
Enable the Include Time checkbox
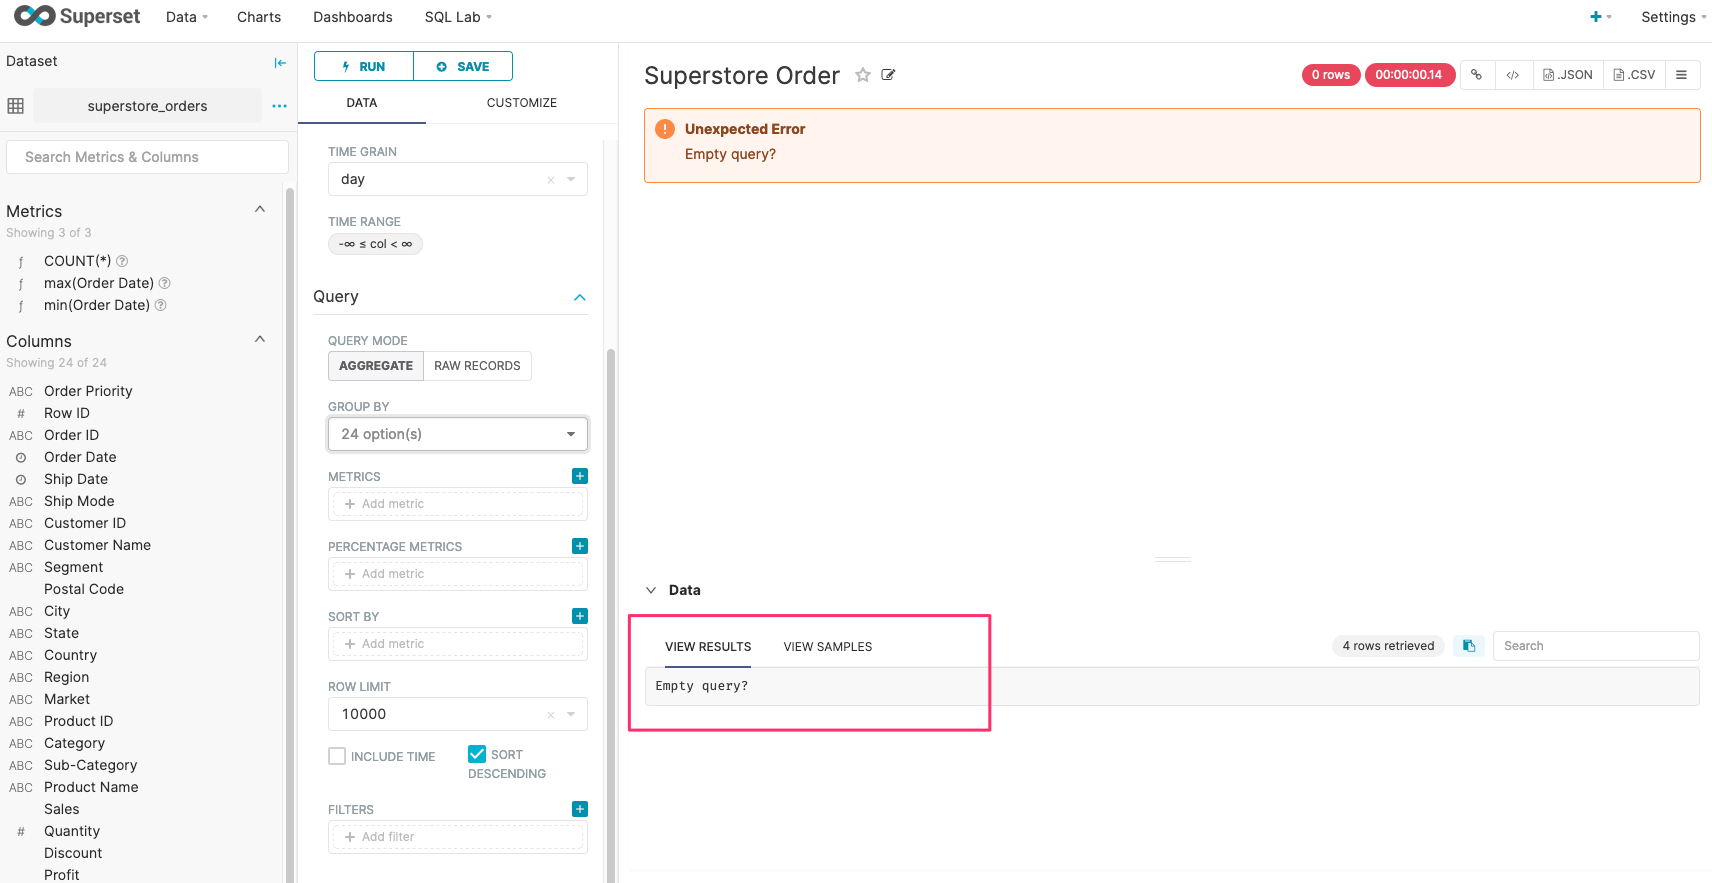click(337, 756)
